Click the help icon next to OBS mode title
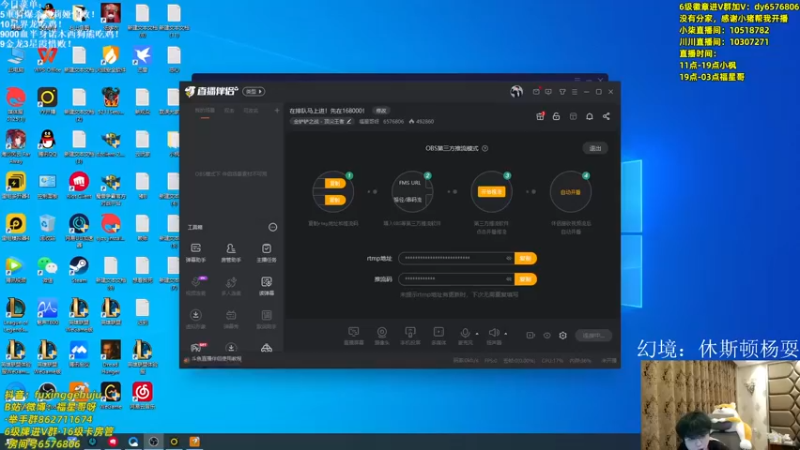 pyautogui.click(x=485, y=148)
